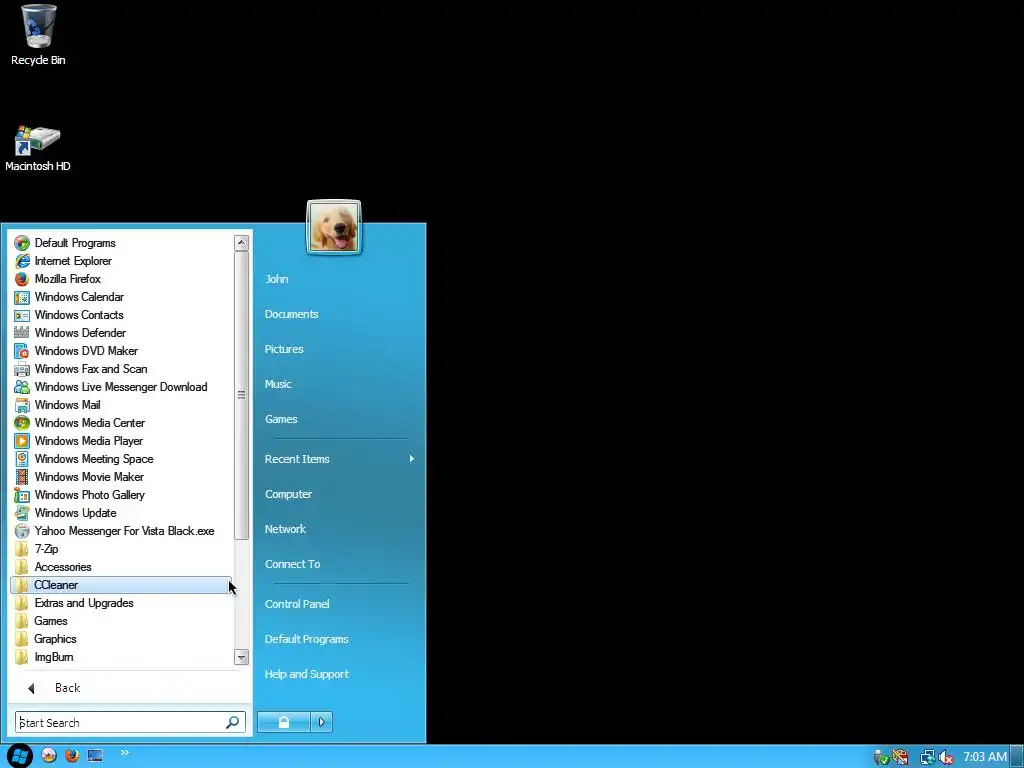
Task: Expand the Graphics folder
Action: click(121, 639)
